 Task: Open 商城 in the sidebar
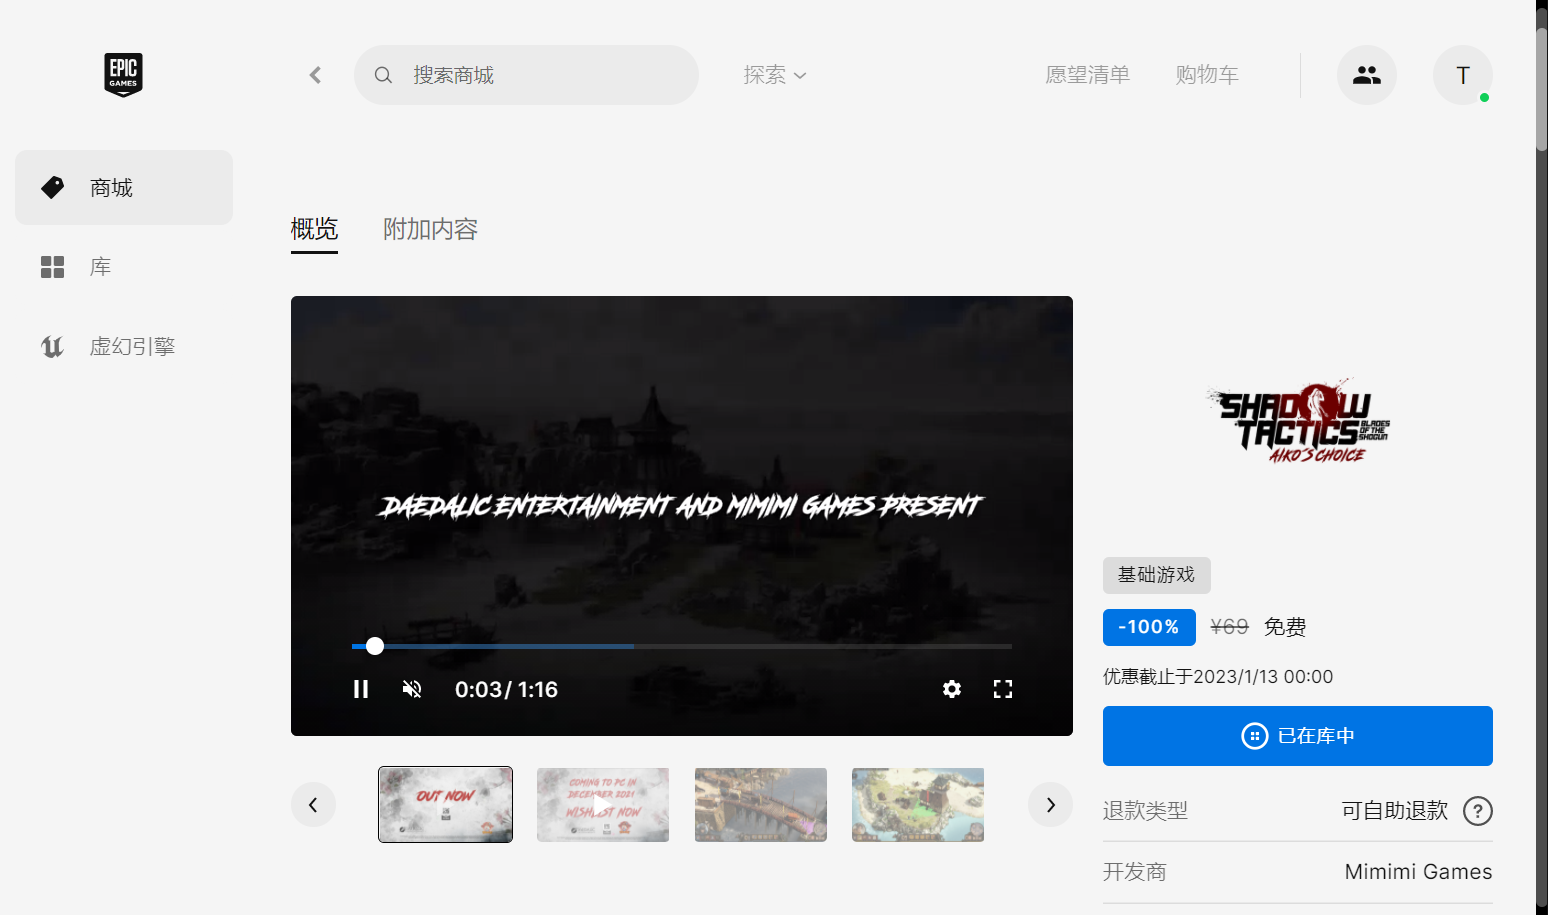tap(124, 187)
